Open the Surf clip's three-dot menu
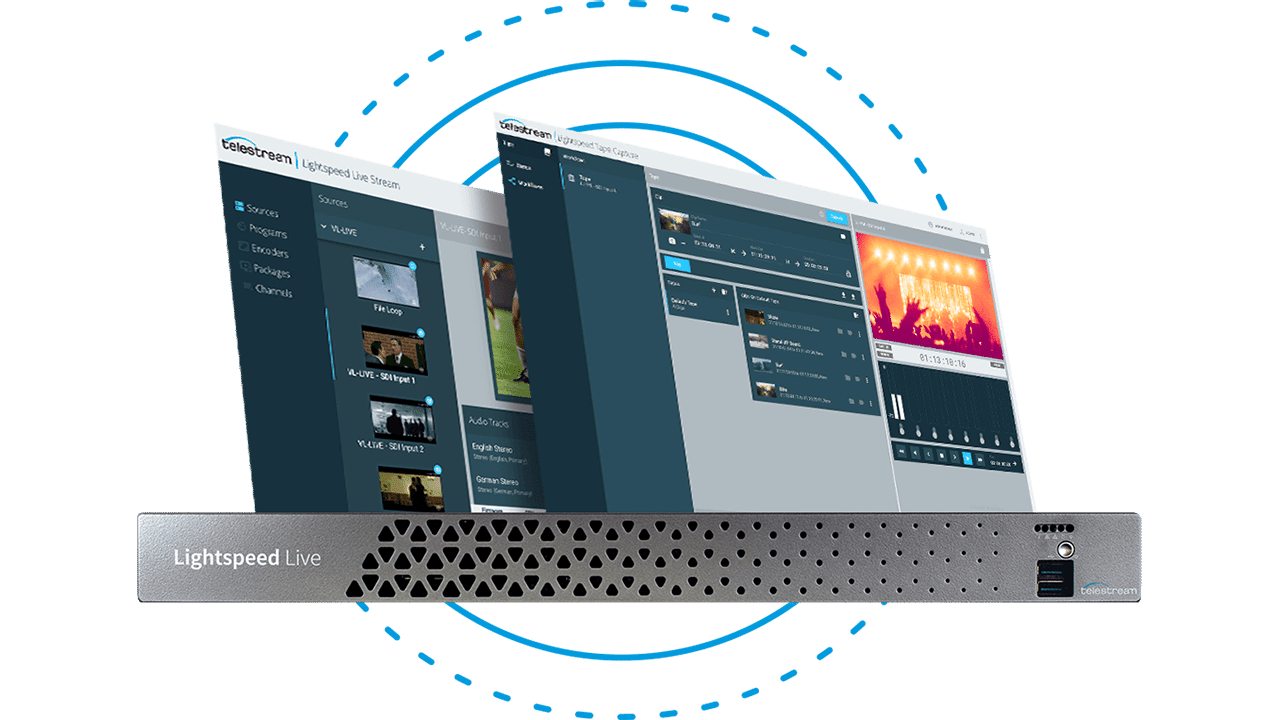1280x720 pixels. click(867, 379)
